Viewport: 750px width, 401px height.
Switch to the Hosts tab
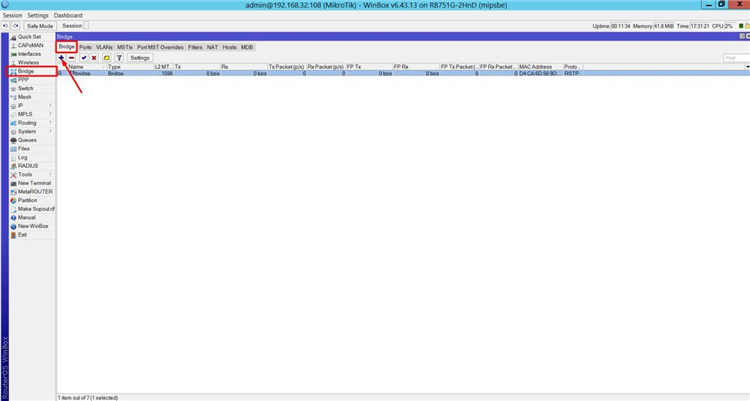pyautogui.click(x=230, y=47)
